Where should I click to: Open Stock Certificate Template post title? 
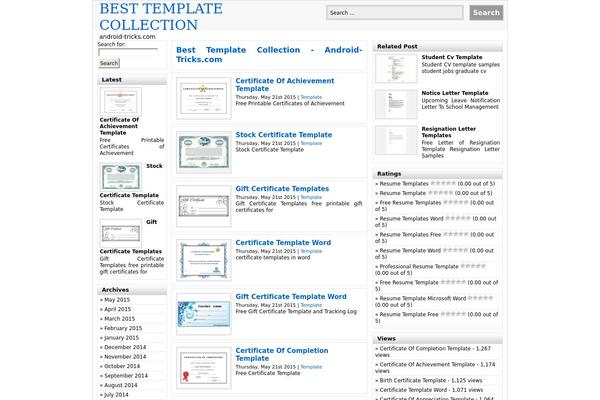[284, 135]
